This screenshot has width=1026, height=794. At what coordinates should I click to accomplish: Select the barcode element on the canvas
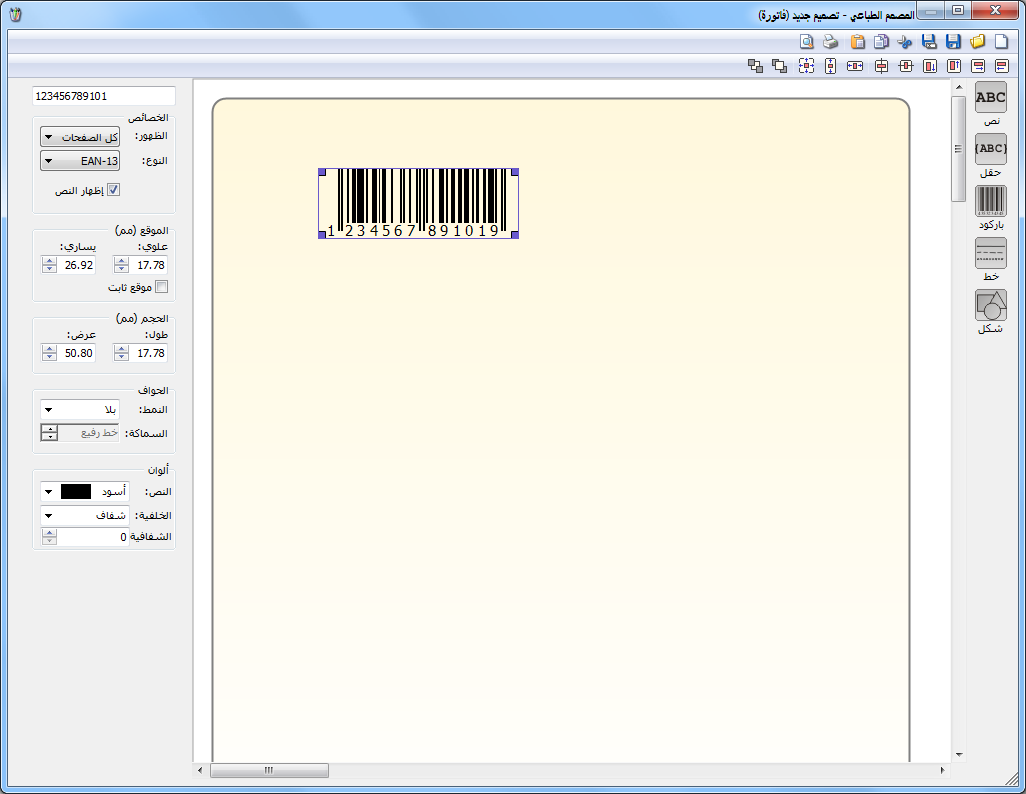click(419, 203)
